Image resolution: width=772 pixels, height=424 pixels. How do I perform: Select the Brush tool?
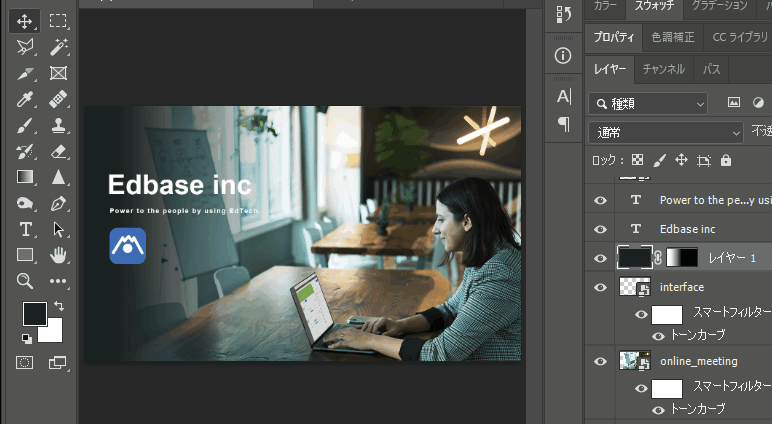[24, 126]
